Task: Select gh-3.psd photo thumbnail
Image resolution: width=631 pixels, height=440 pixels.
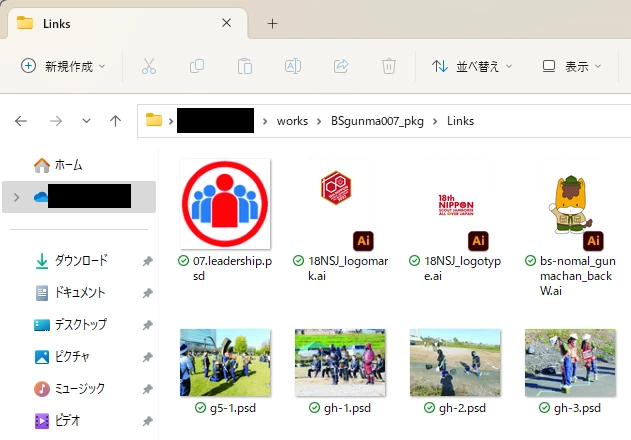Action: click(x=570, y=363)
